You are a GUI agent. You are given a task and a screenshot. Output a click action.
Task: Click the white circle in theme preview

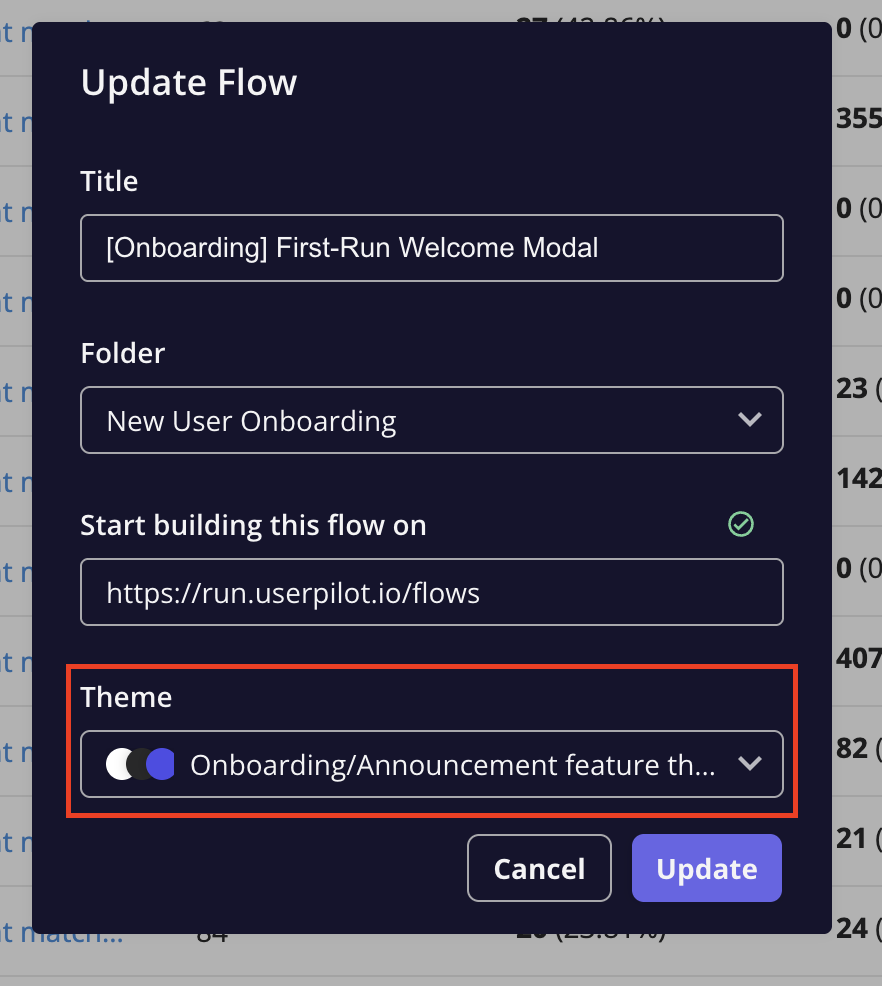[119, 764]
